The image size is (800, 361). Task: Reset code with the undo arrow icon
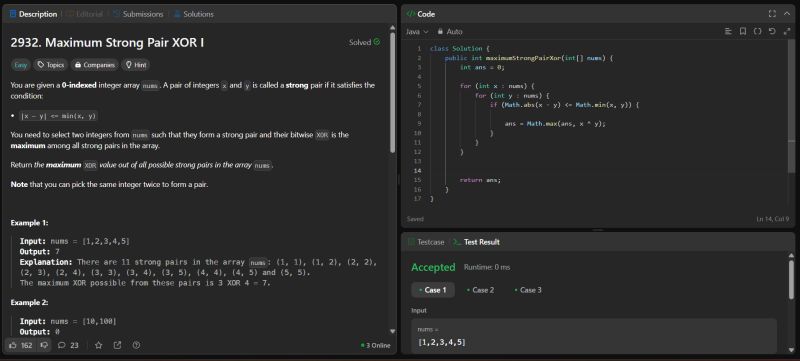(x=772, y=32)
